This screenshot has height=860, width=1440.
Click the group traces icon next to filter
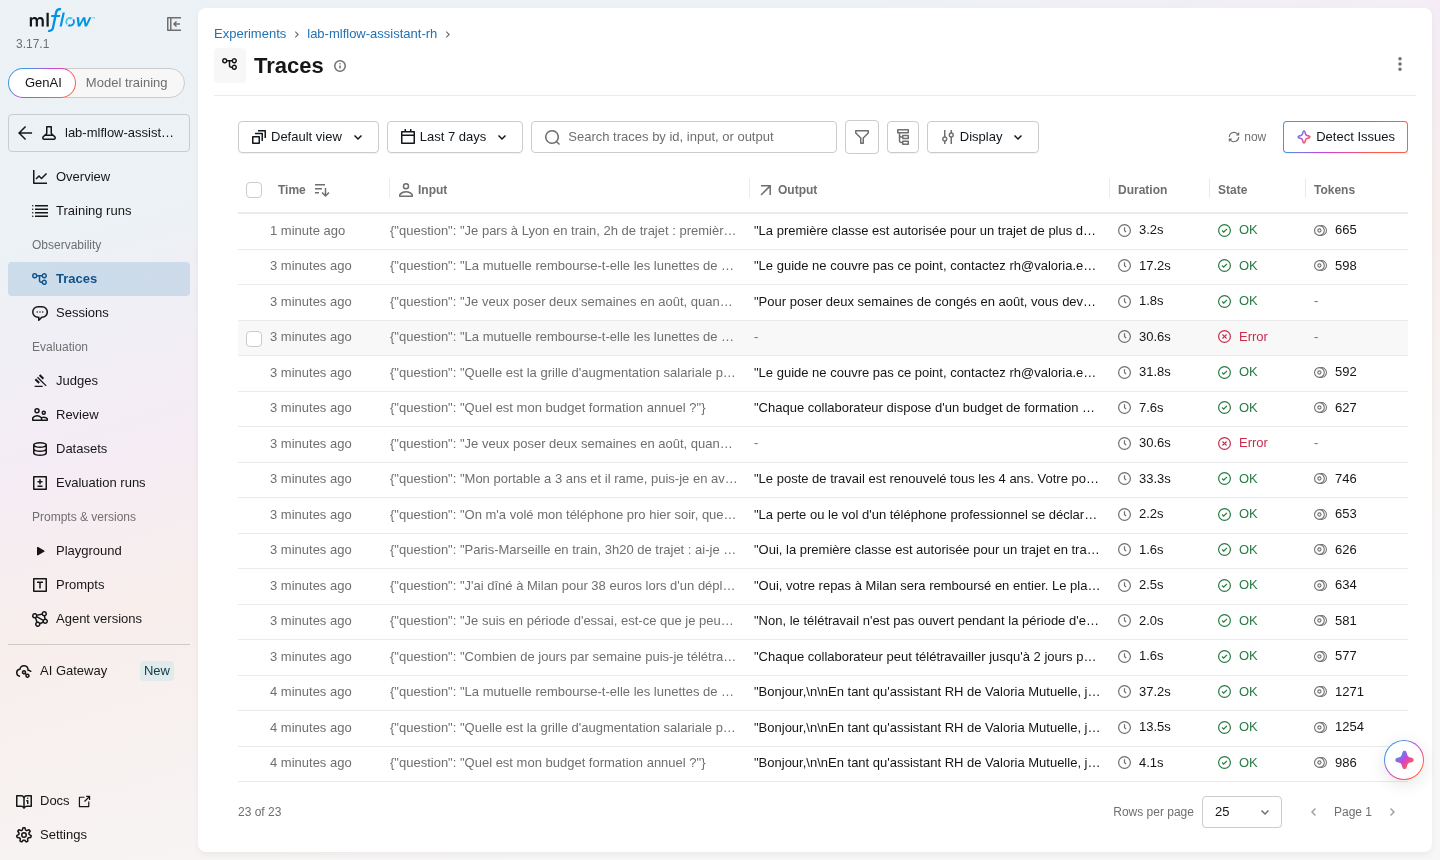(903, 137)
